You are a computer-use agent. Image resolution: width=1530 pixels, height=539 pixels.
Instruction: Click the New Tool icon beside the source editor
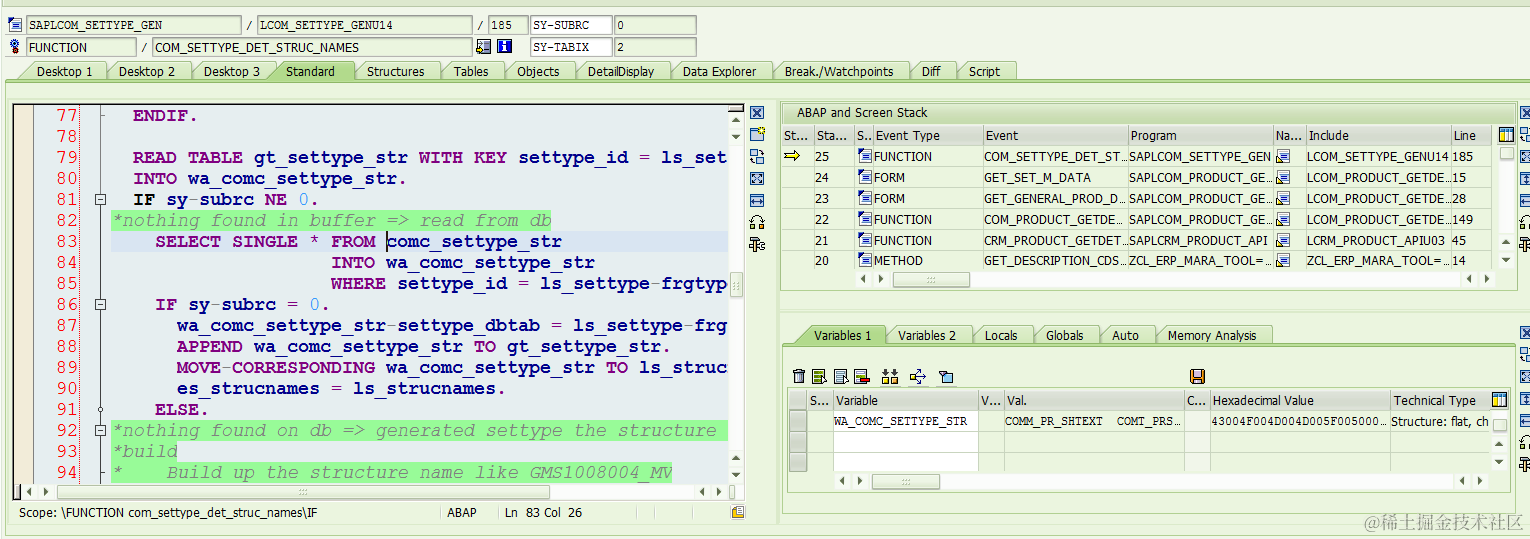point(757,134)
